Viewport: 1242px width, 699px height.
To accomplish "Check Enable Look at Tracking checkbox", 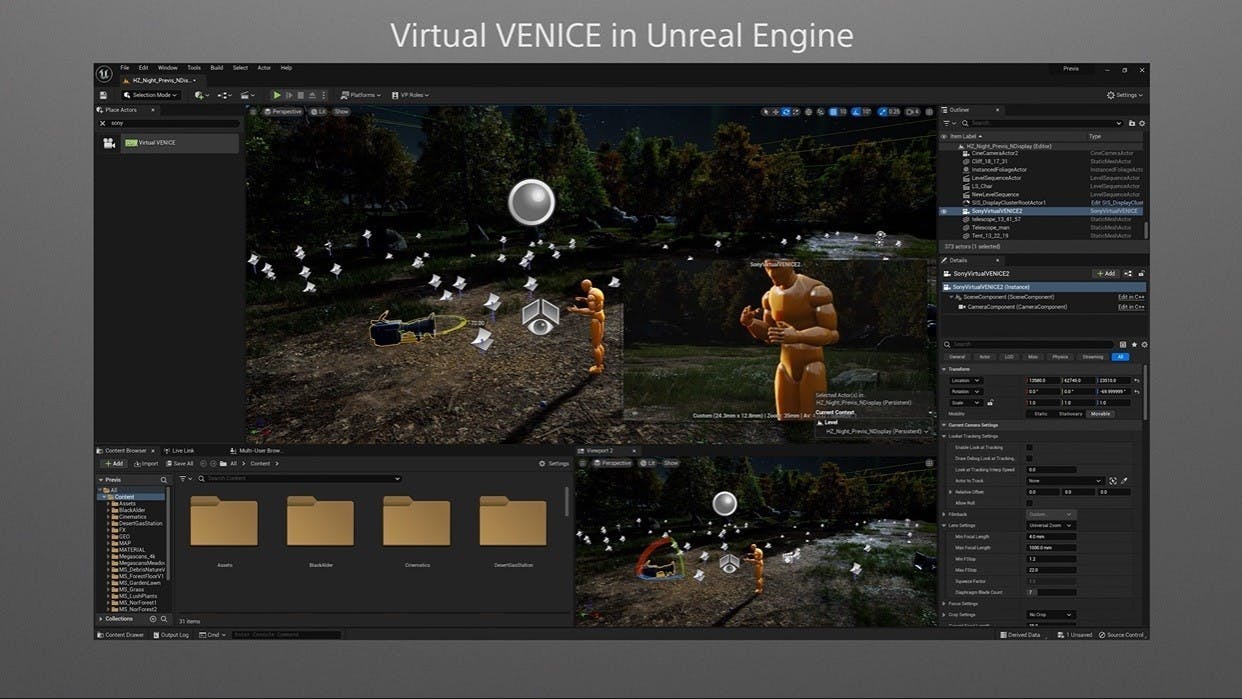I will 1029,447.
